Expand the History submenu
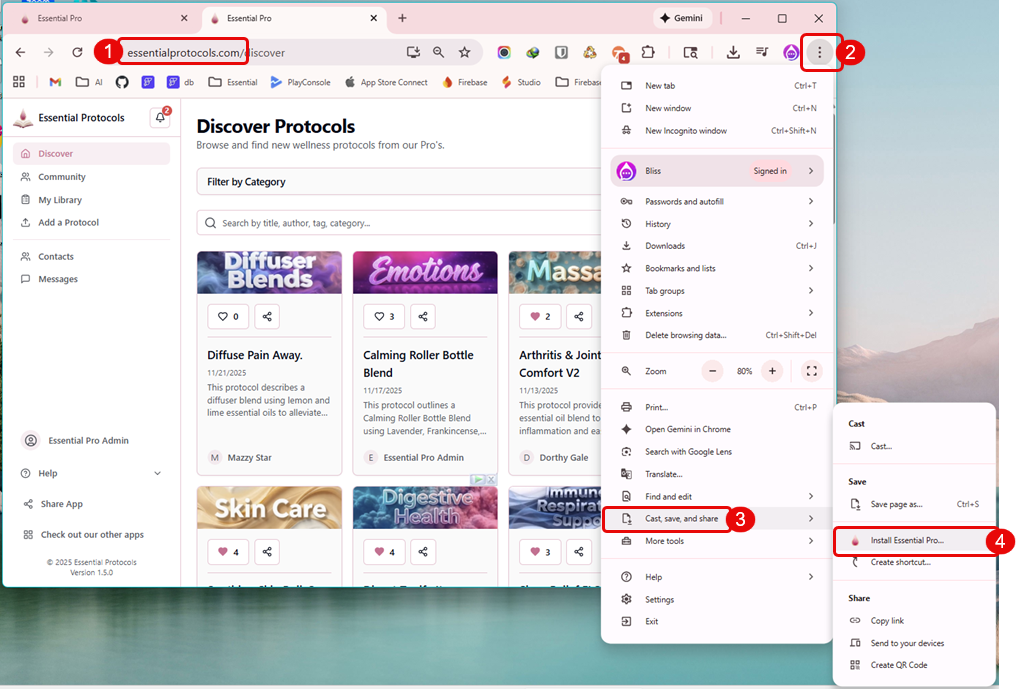 click(x=716, y=224)
